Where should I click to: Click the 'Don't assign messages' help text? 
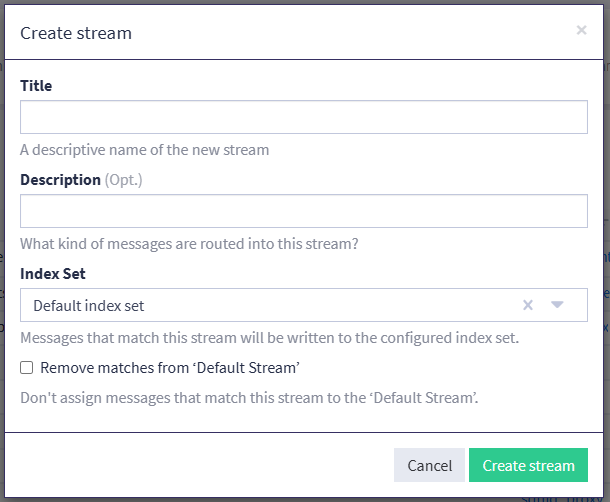[249, 398]
